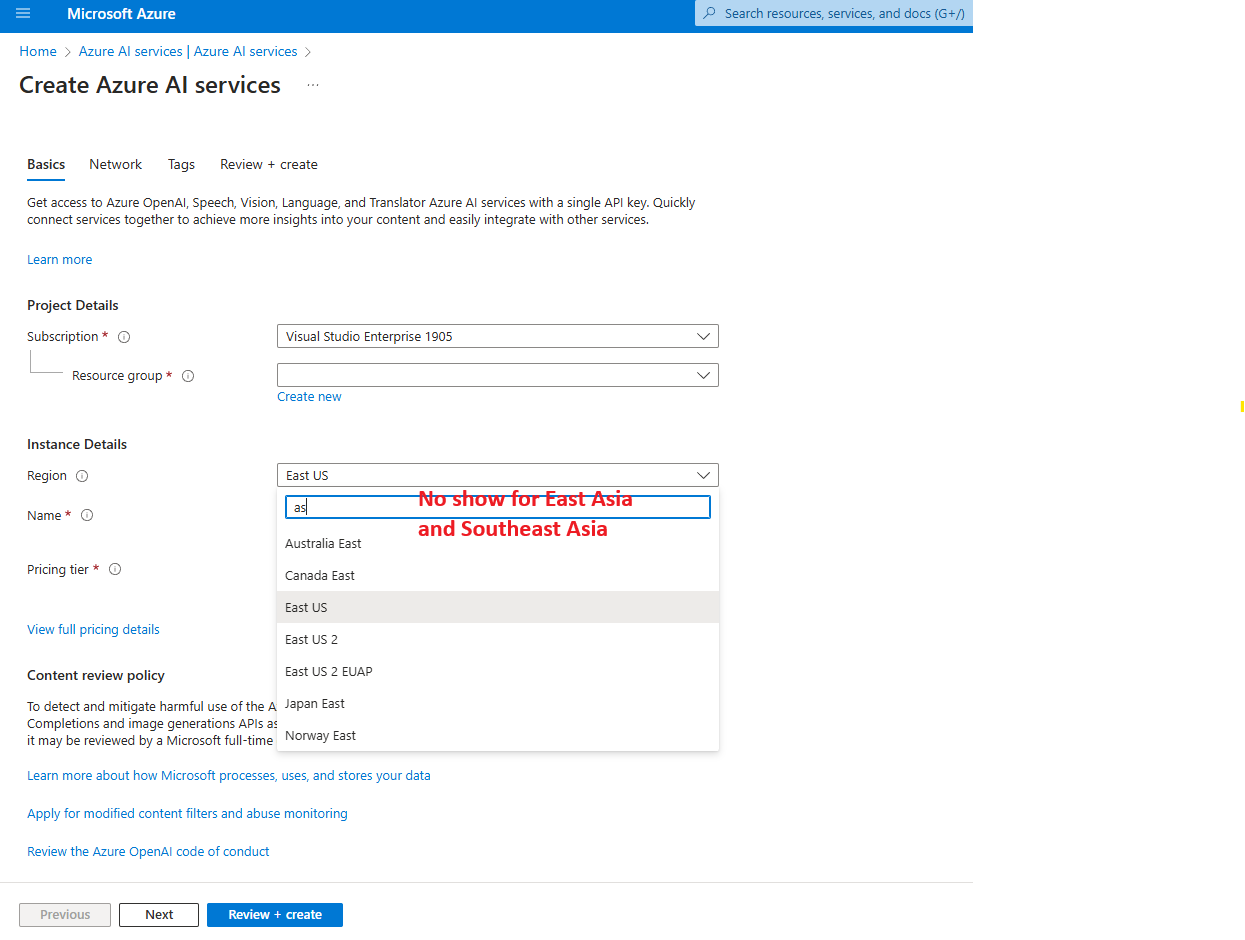Screen dimensions: 1245x940
Task: Click the info icon next to Subscription
Action: pyautogui.click(x=124, y=337)
